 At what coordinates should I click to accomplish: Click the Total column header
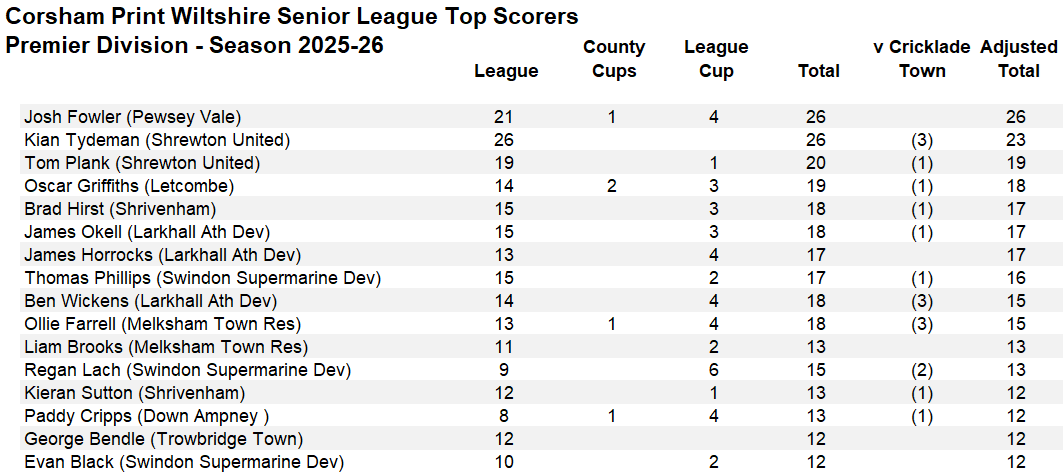[819, 71]
